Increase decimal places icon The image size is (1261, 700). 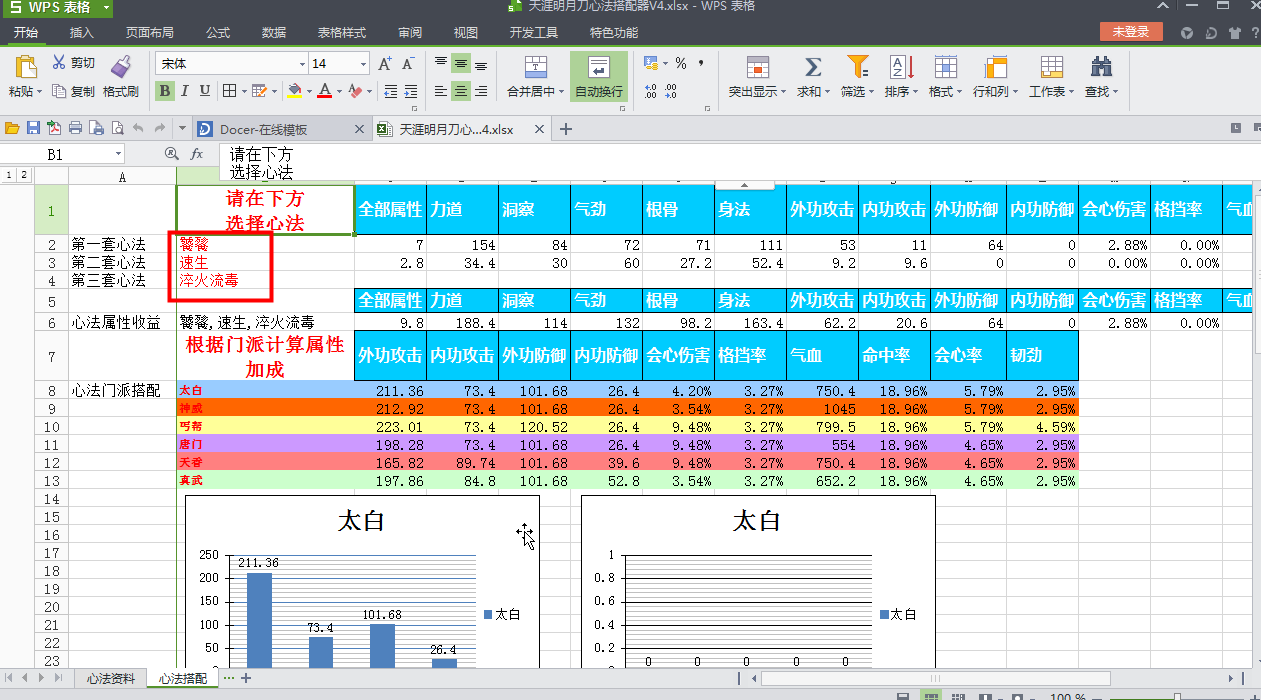click(651, 91)
